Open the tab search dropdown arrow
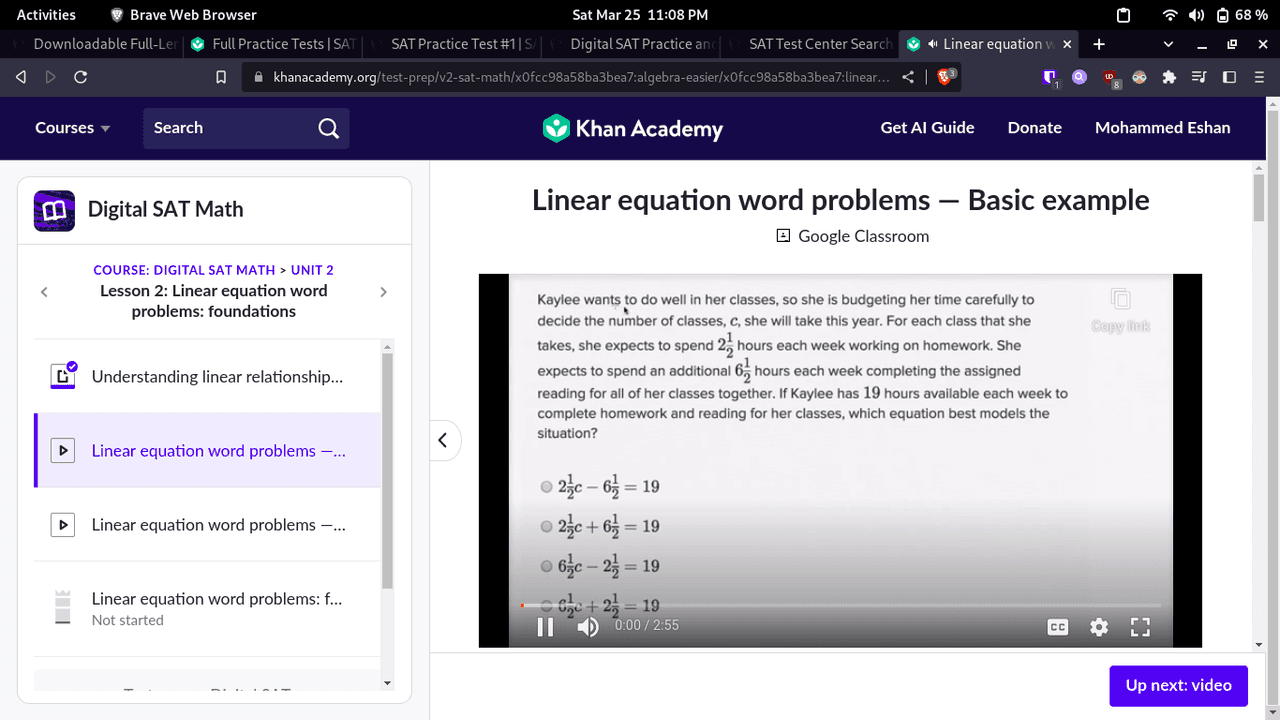The height and width of the screenshot is (720, 1280). click(x=1169, y=44)
